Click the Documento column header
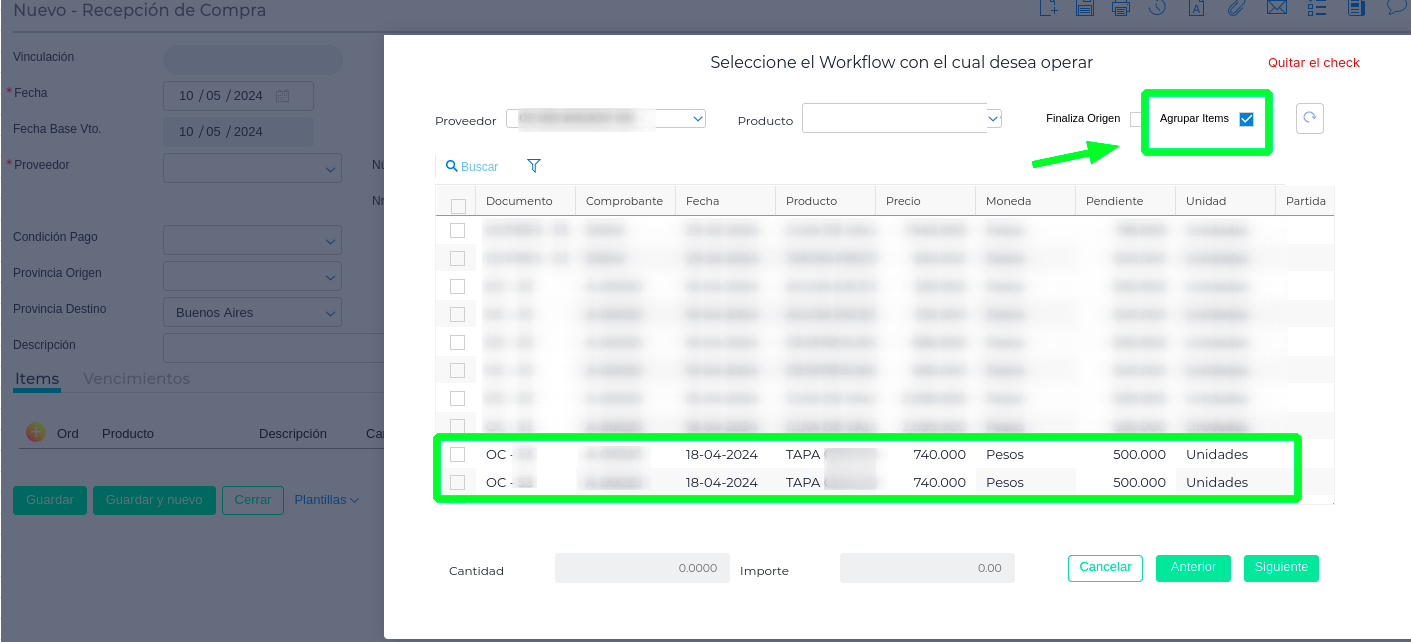The width and height of the screenshot is (1411, 642). pyautogui.click(x=525, y=201)
